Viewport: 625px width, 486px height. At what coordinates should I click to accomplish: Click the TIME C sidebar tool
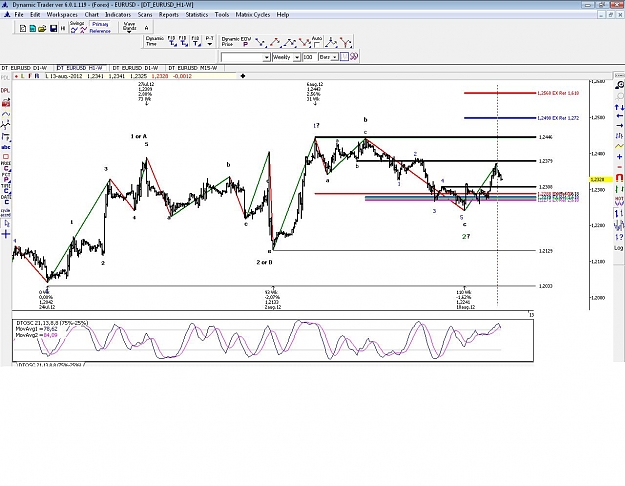point(6,189)
